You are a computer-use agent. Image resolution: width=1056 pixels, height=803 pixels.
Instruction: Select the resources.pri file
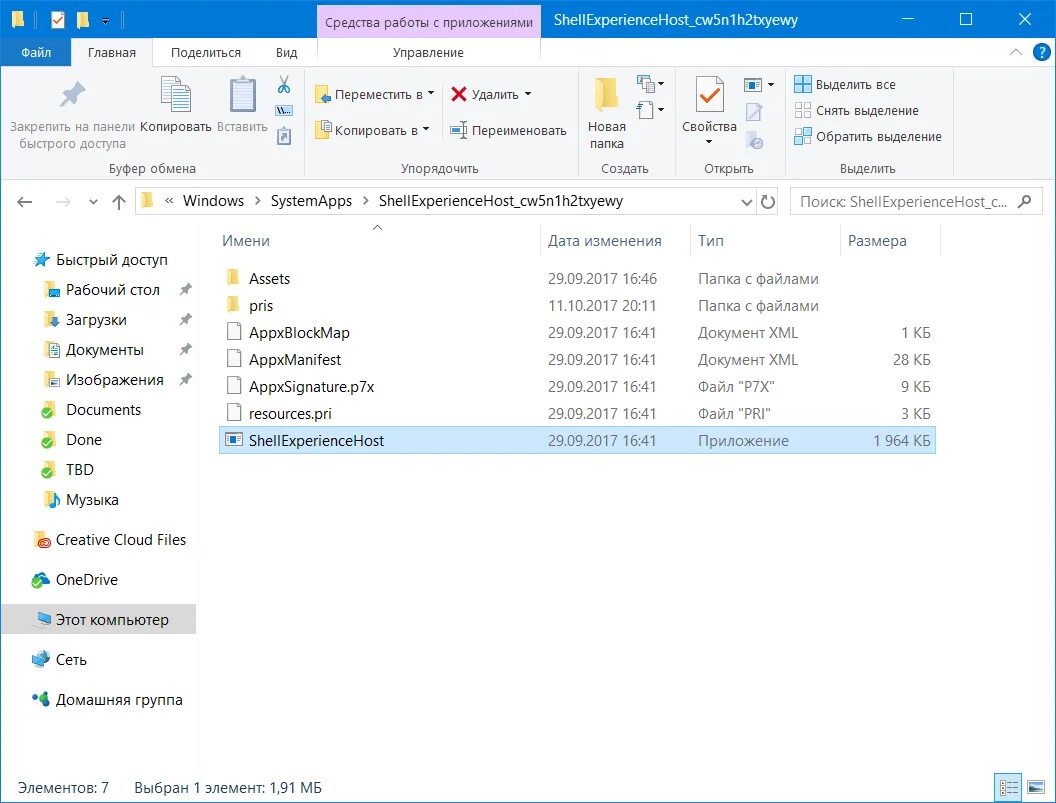(x=577, y=413)
